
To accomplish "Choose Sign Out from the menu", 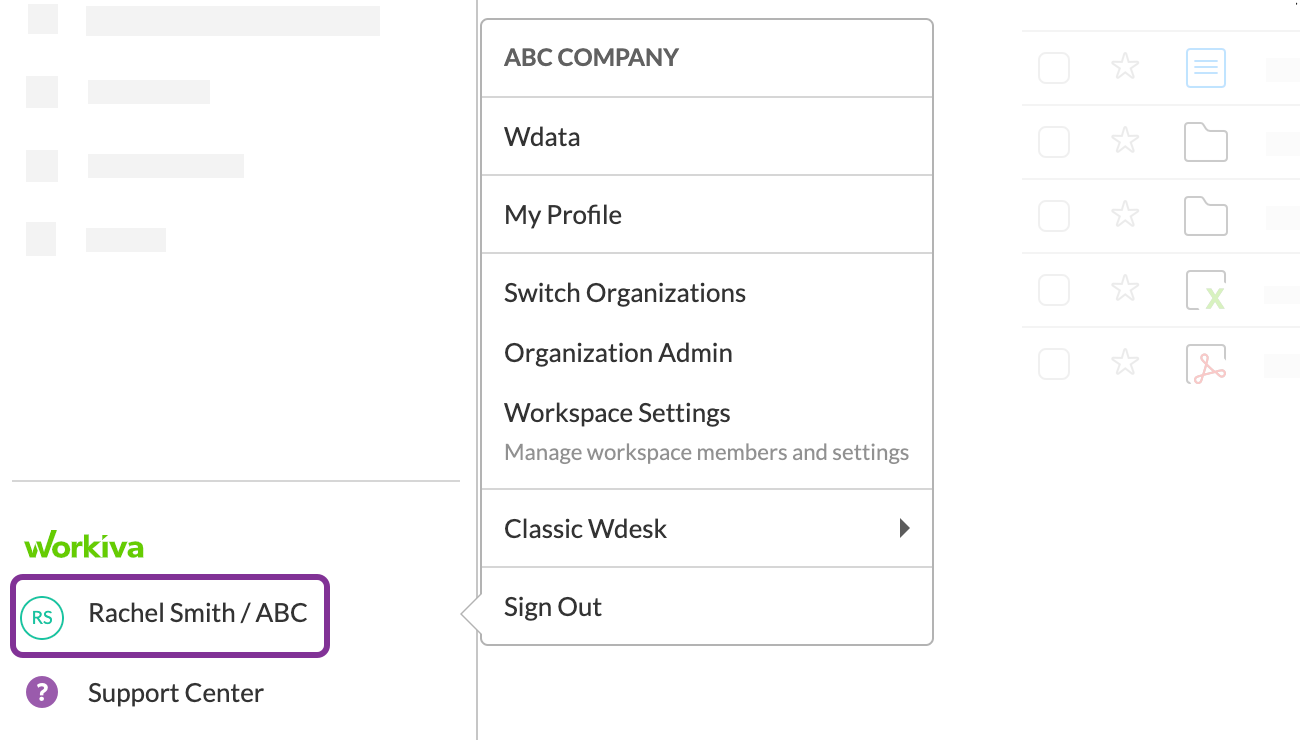I will click(x=553, y=607).
